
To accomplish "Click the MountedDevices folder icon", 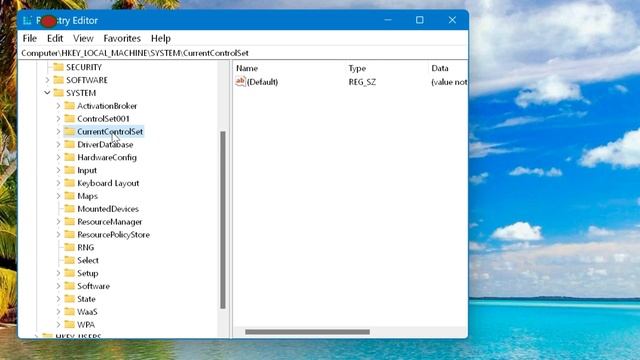I will (x=70, y=209).
